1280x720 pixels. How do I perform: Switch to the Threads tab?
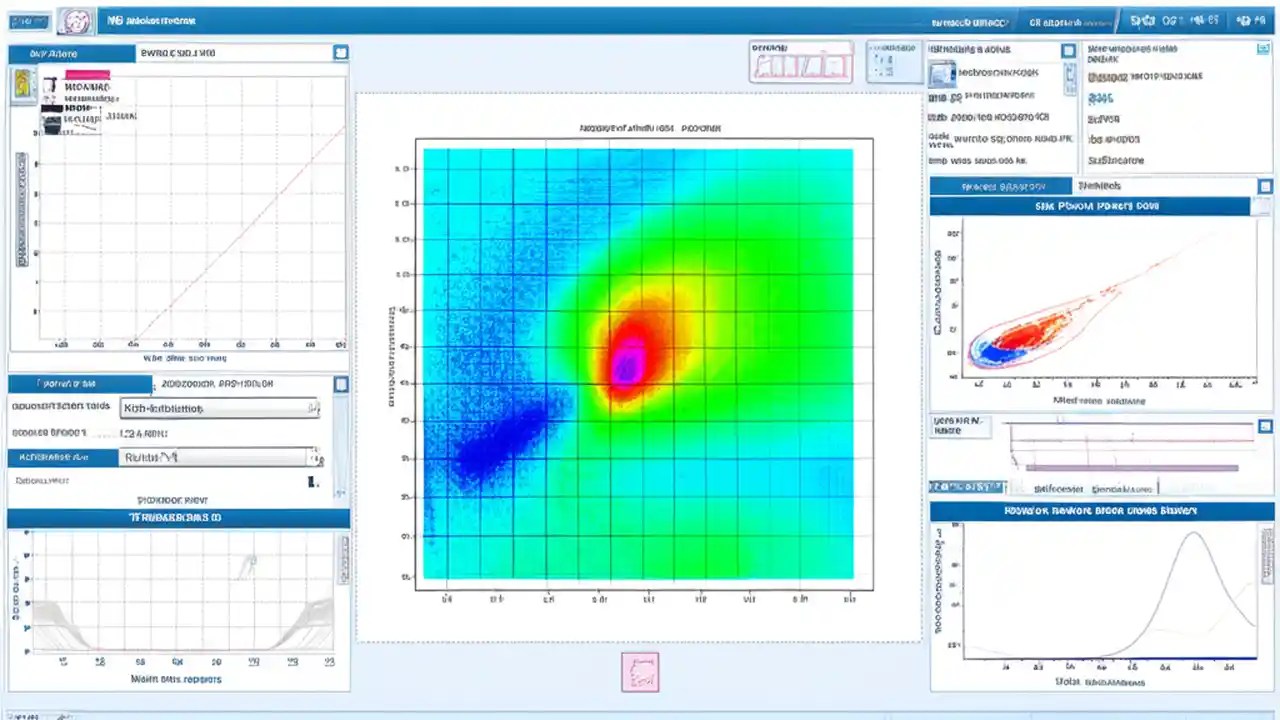point(1102,185)
